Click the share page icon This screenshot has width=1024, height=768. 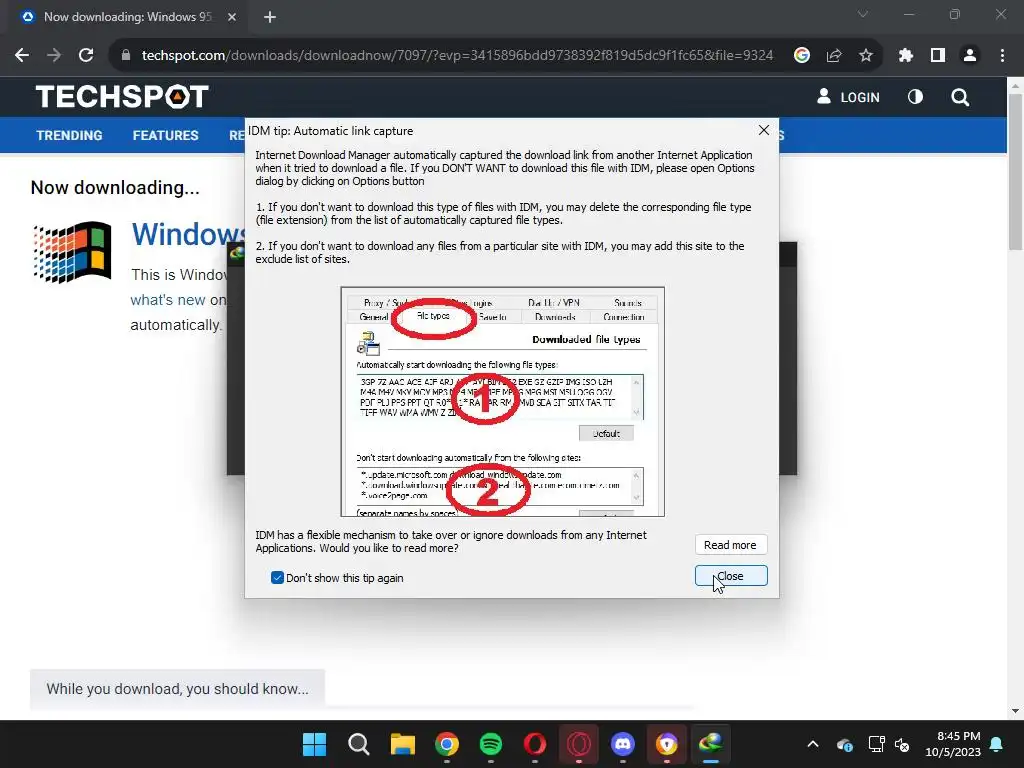click(x=834, y=56)
